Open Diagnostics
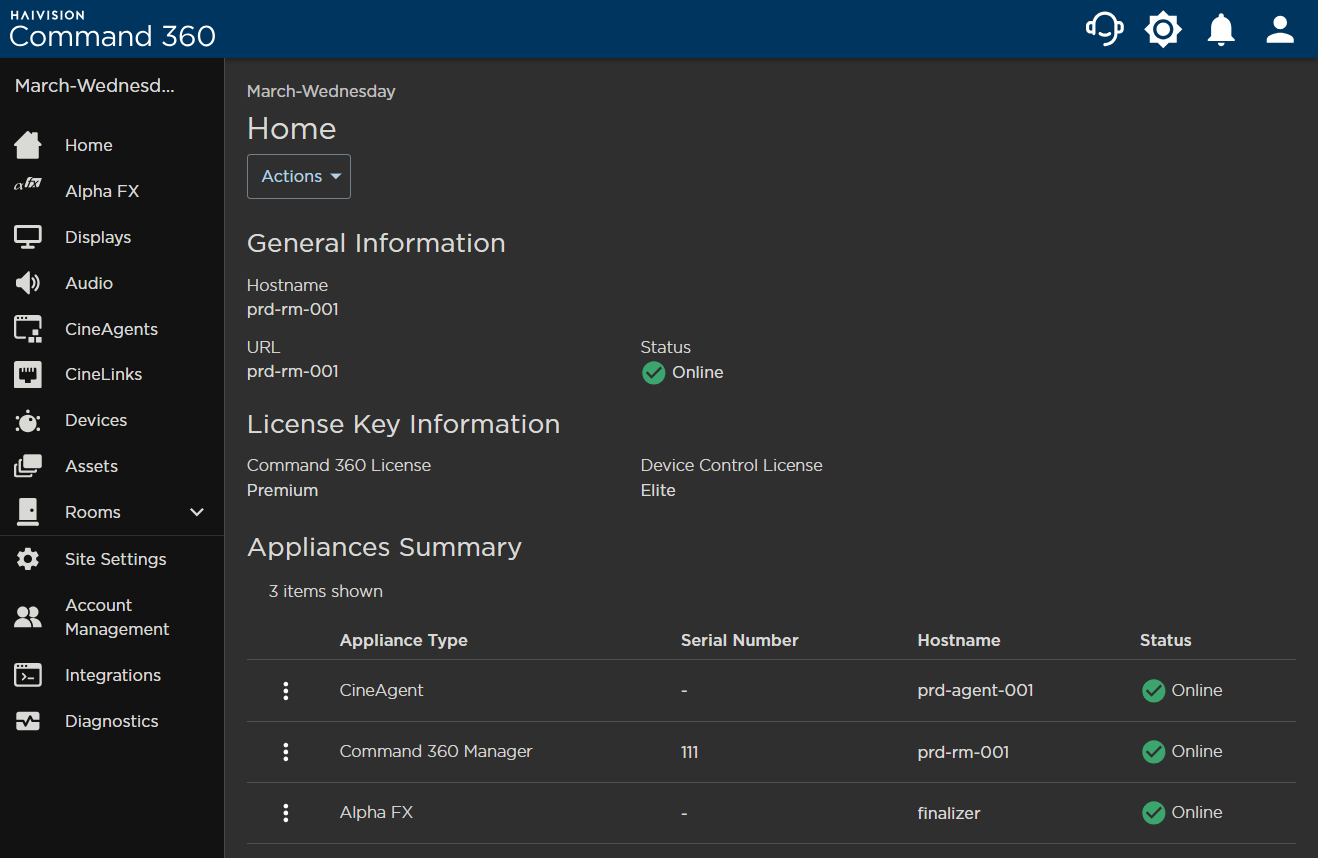The image size is (1318, 858). pyautogui.click(x=112, y=721)
